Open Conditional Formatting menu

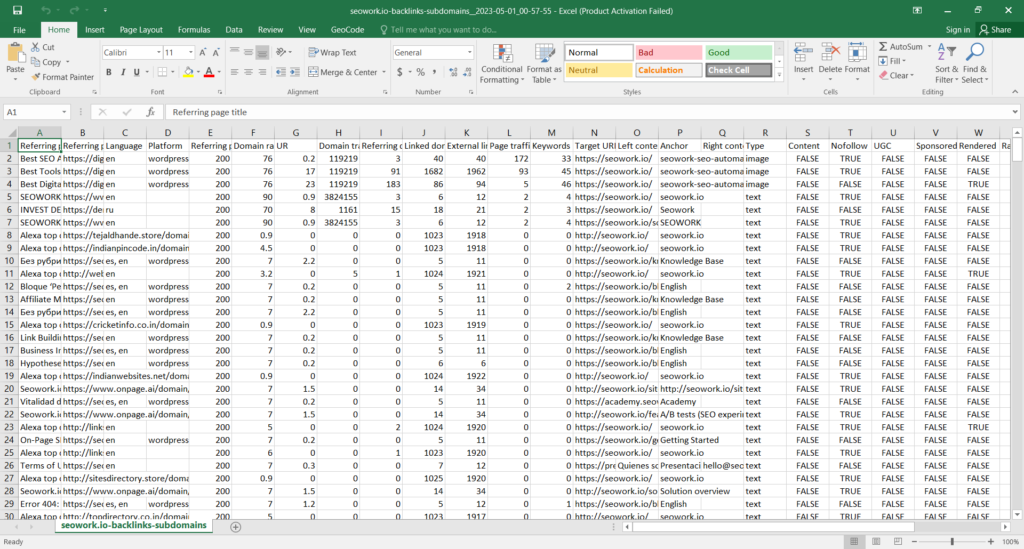(502, 63)
